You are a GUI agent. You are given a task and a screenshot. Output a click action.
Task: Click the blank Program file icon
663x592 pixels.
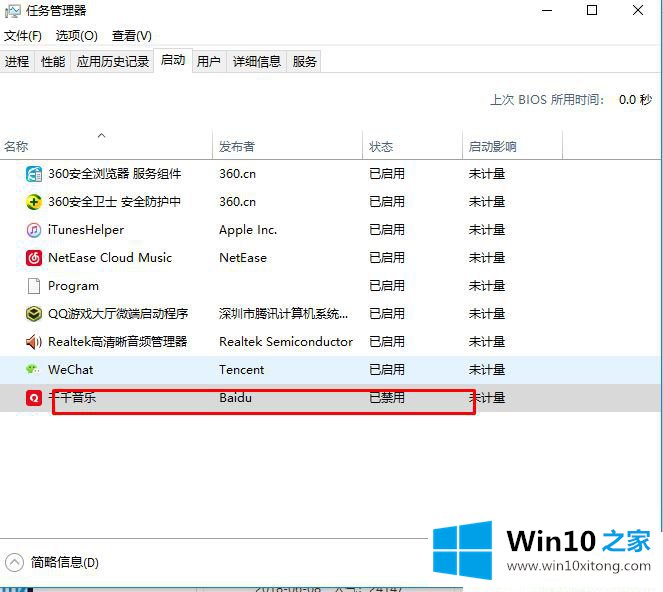pos(34,286)
